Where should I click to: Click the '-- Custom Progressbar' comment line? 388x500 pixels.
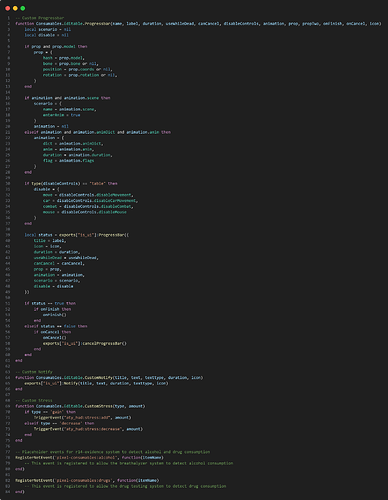(x=40, y=18)
